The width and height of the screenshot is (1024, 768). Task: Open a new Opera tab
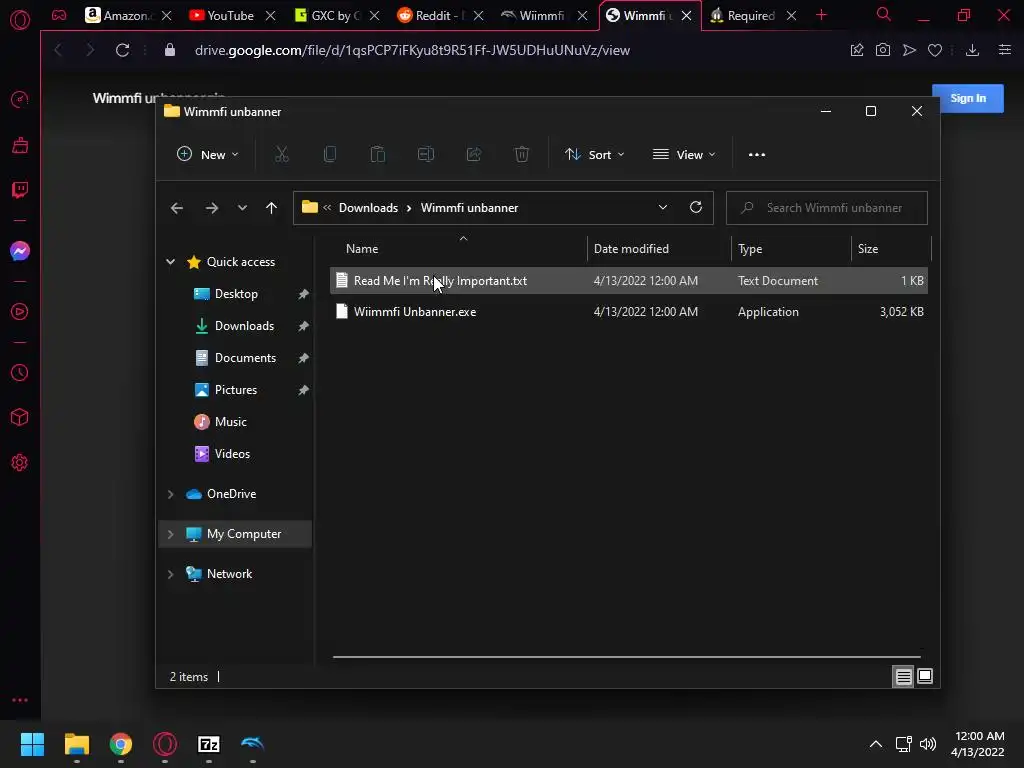[822, 15]
